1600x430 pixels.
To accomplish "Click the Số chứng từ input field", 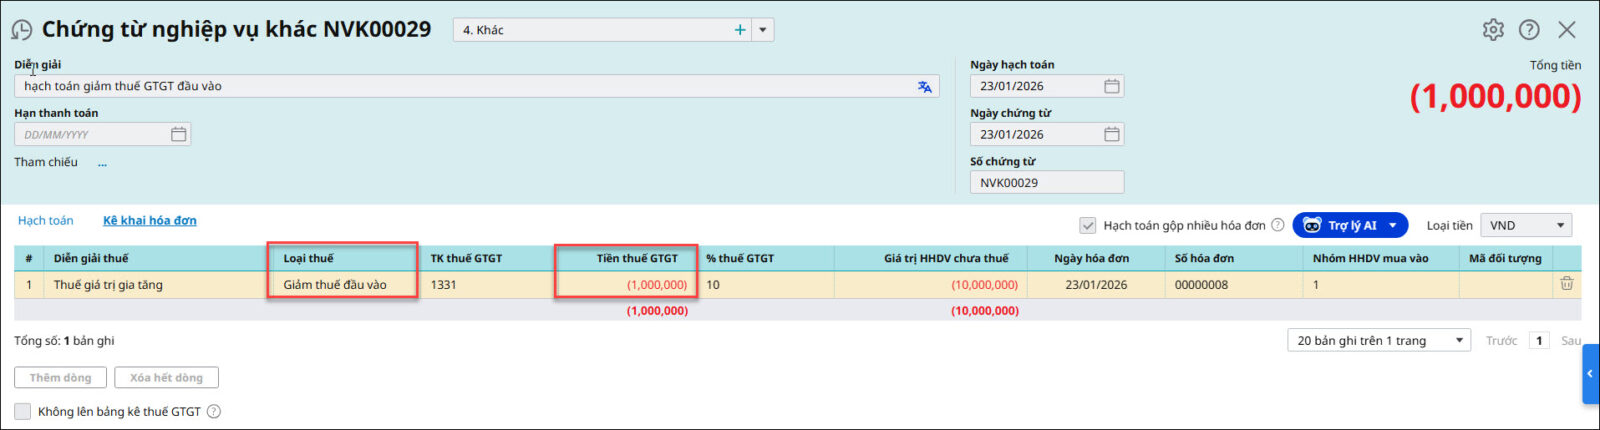I will click(1046, 183).
